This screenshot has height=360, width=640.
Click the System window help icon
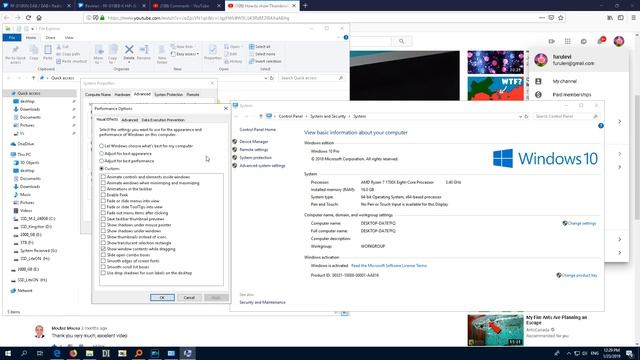point(600,126)
